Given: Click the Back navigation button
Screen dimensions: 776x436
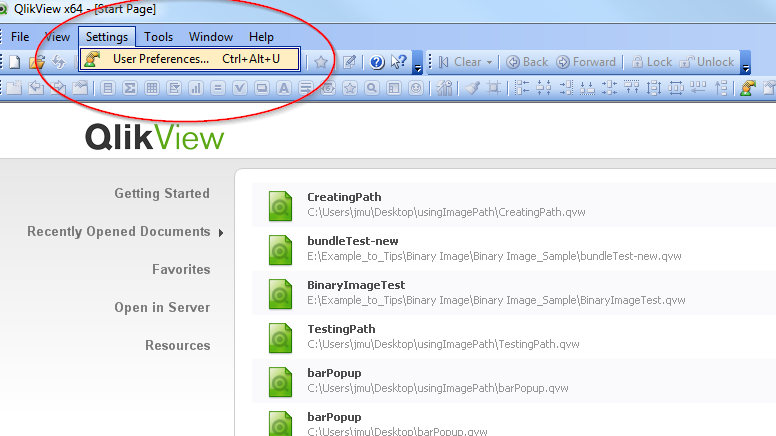Looking at the screenshot, I should (527, 62).
